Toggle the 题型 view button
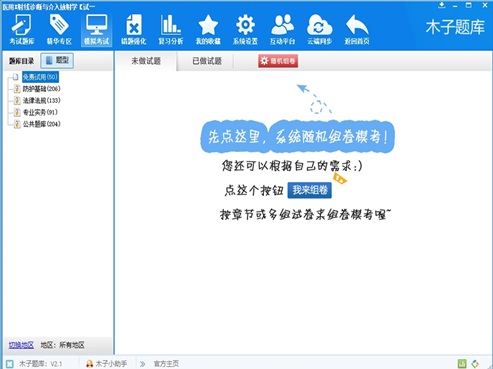The height and width of the screenshot is (369, 493). pos(57,61)
